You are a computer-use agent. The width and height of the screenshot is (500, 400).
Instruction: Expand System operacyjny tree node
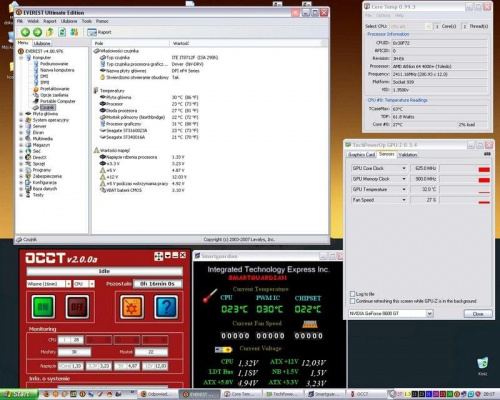pos(21,120)
